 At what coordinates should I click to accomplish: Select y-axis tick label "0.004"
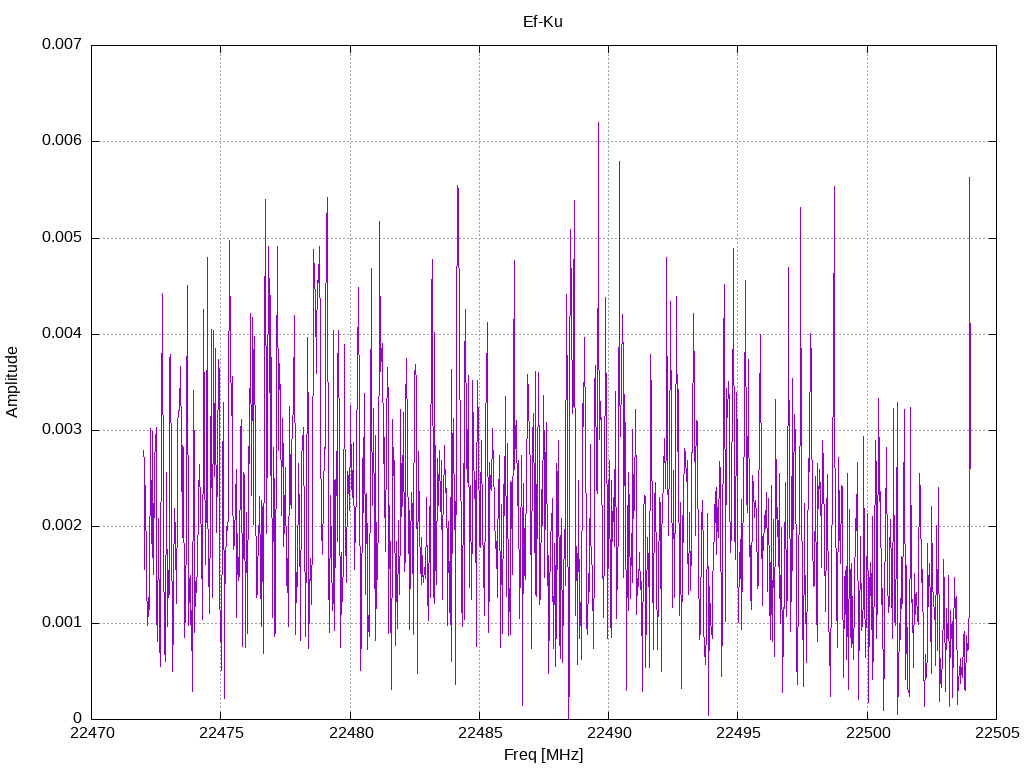click(62, 333)
